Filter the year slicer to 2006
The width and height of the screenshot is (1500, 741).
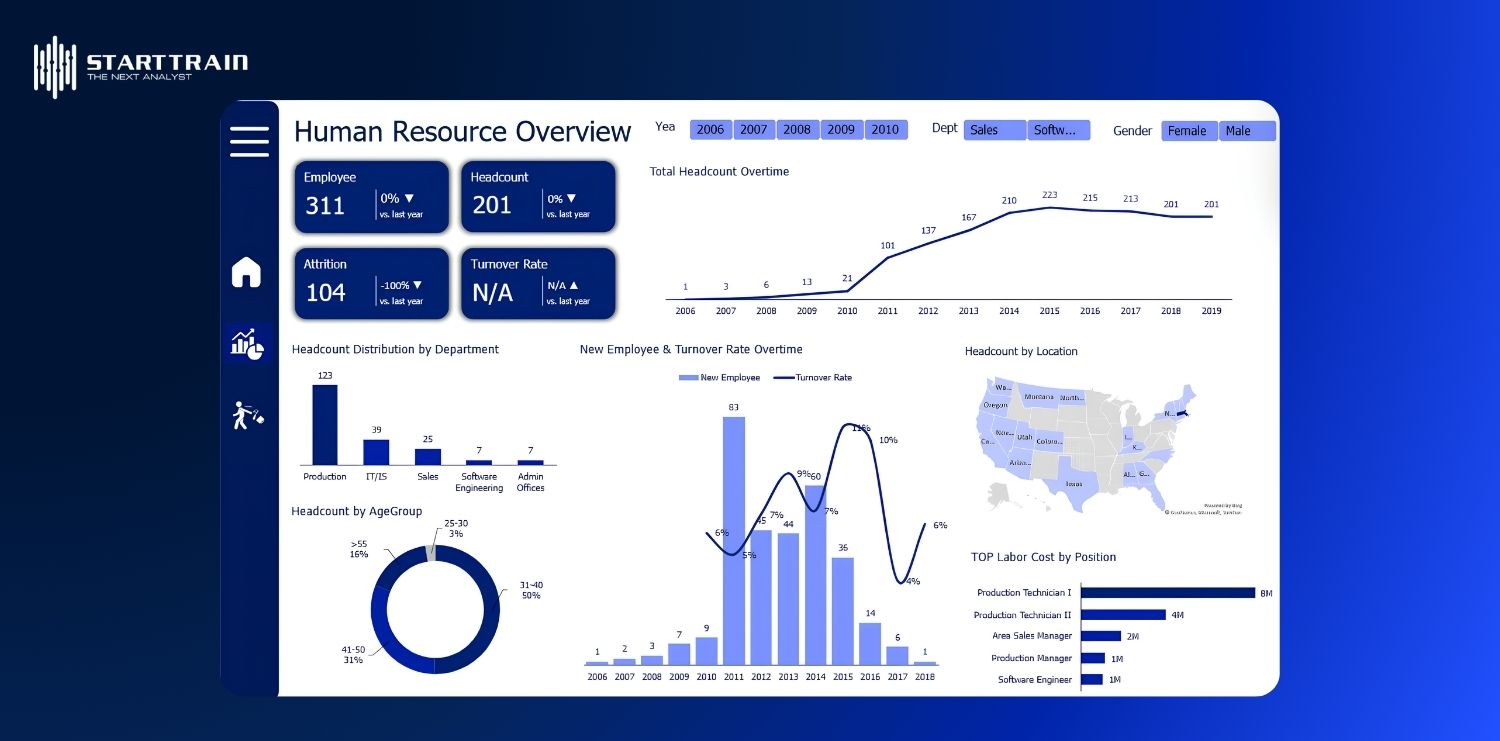[710, 130]
